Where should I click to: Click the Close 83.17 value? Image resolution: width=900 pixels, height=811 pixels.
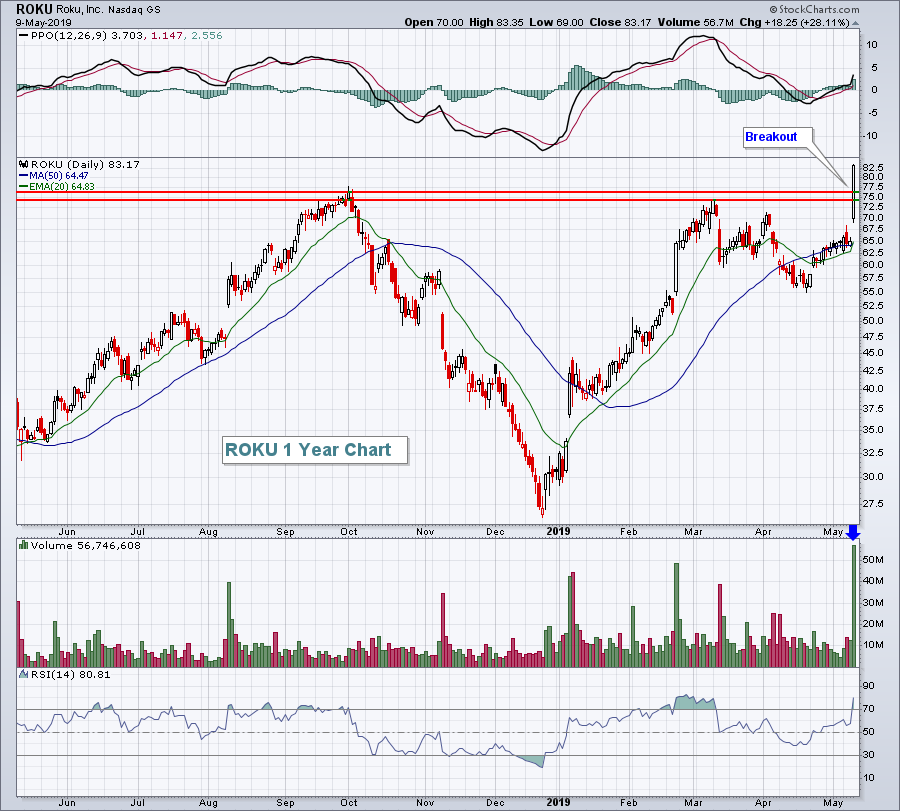(620, 22)
